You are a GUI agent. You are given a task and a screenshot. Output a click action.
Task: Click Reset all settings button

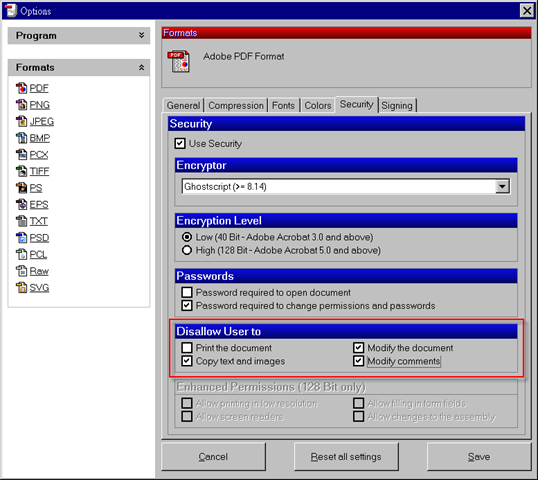pyautogui.click(x=346, y=457)
